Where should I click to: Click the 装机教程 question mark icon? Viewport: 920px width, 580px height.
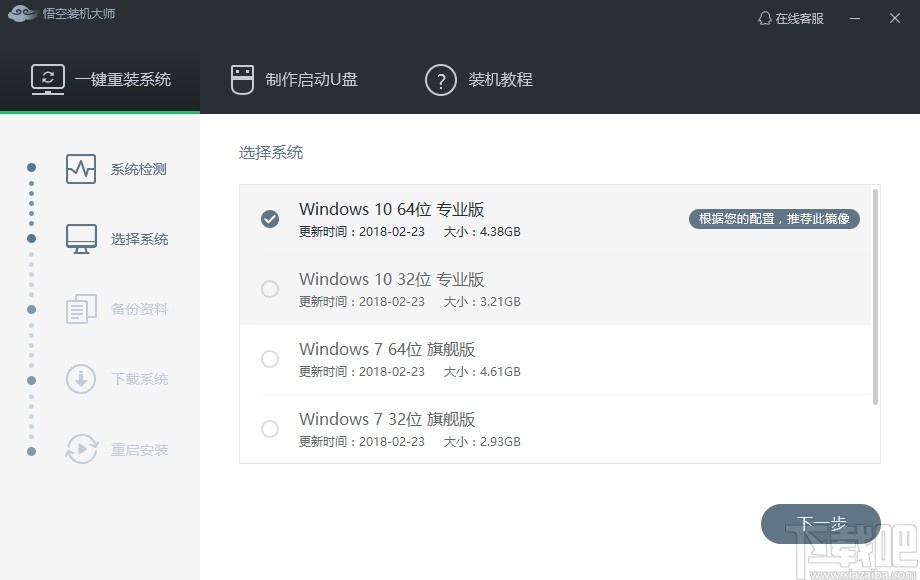click(x=441, y=80)
